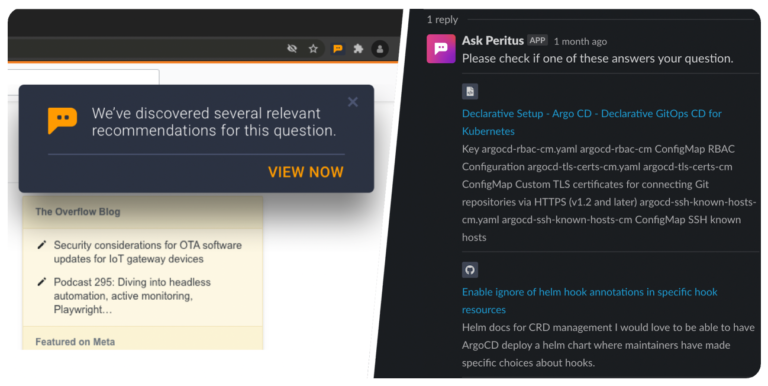
Task: Open Enable ignore of helm hook annotations link
Action: 590,301
